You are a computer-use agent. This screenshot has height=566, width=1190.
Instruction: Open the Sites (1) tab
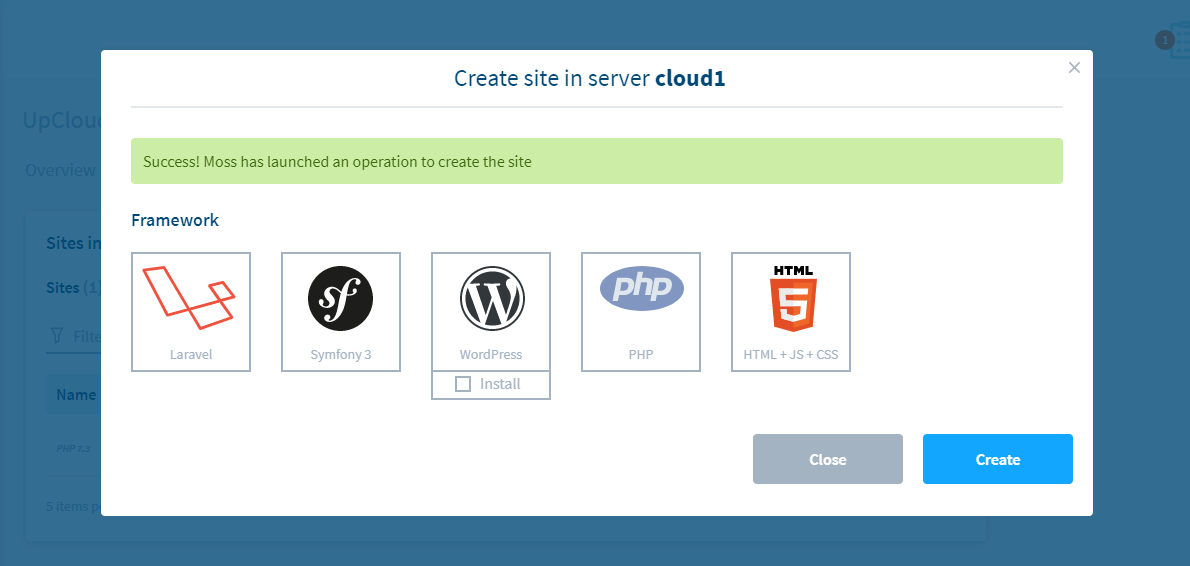(73, 288)
